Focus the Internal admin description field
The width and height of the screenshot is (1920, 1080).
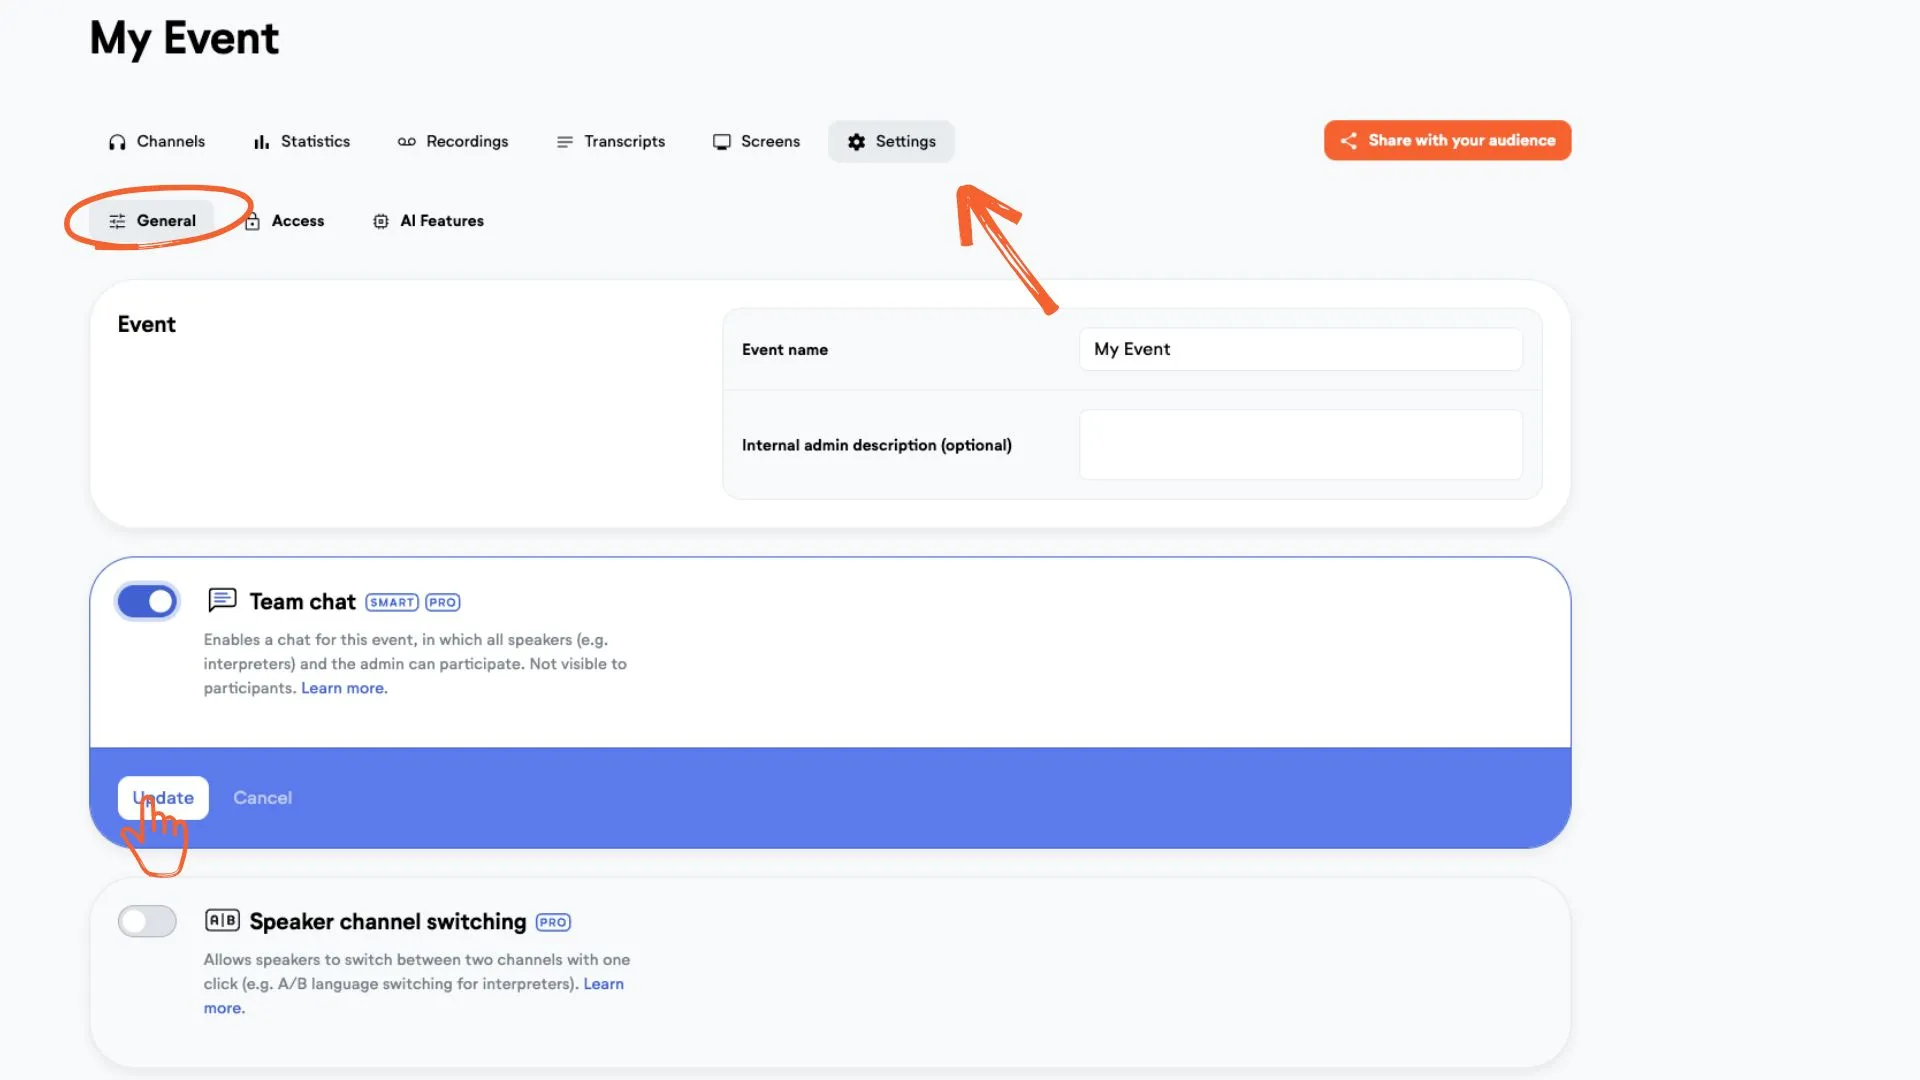[1300, 445]
